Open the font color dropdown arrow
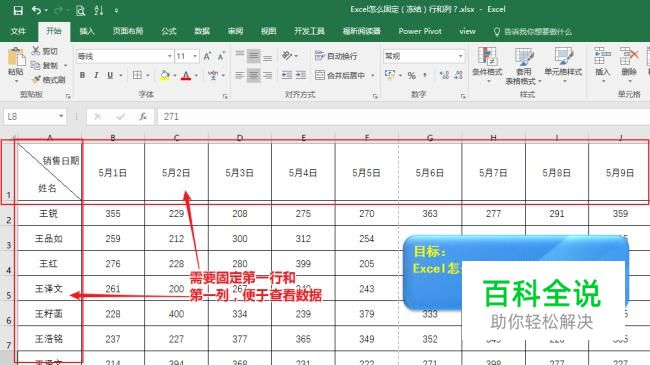The image size is (650, 365). pyautogui.click(x=196, y=75)
